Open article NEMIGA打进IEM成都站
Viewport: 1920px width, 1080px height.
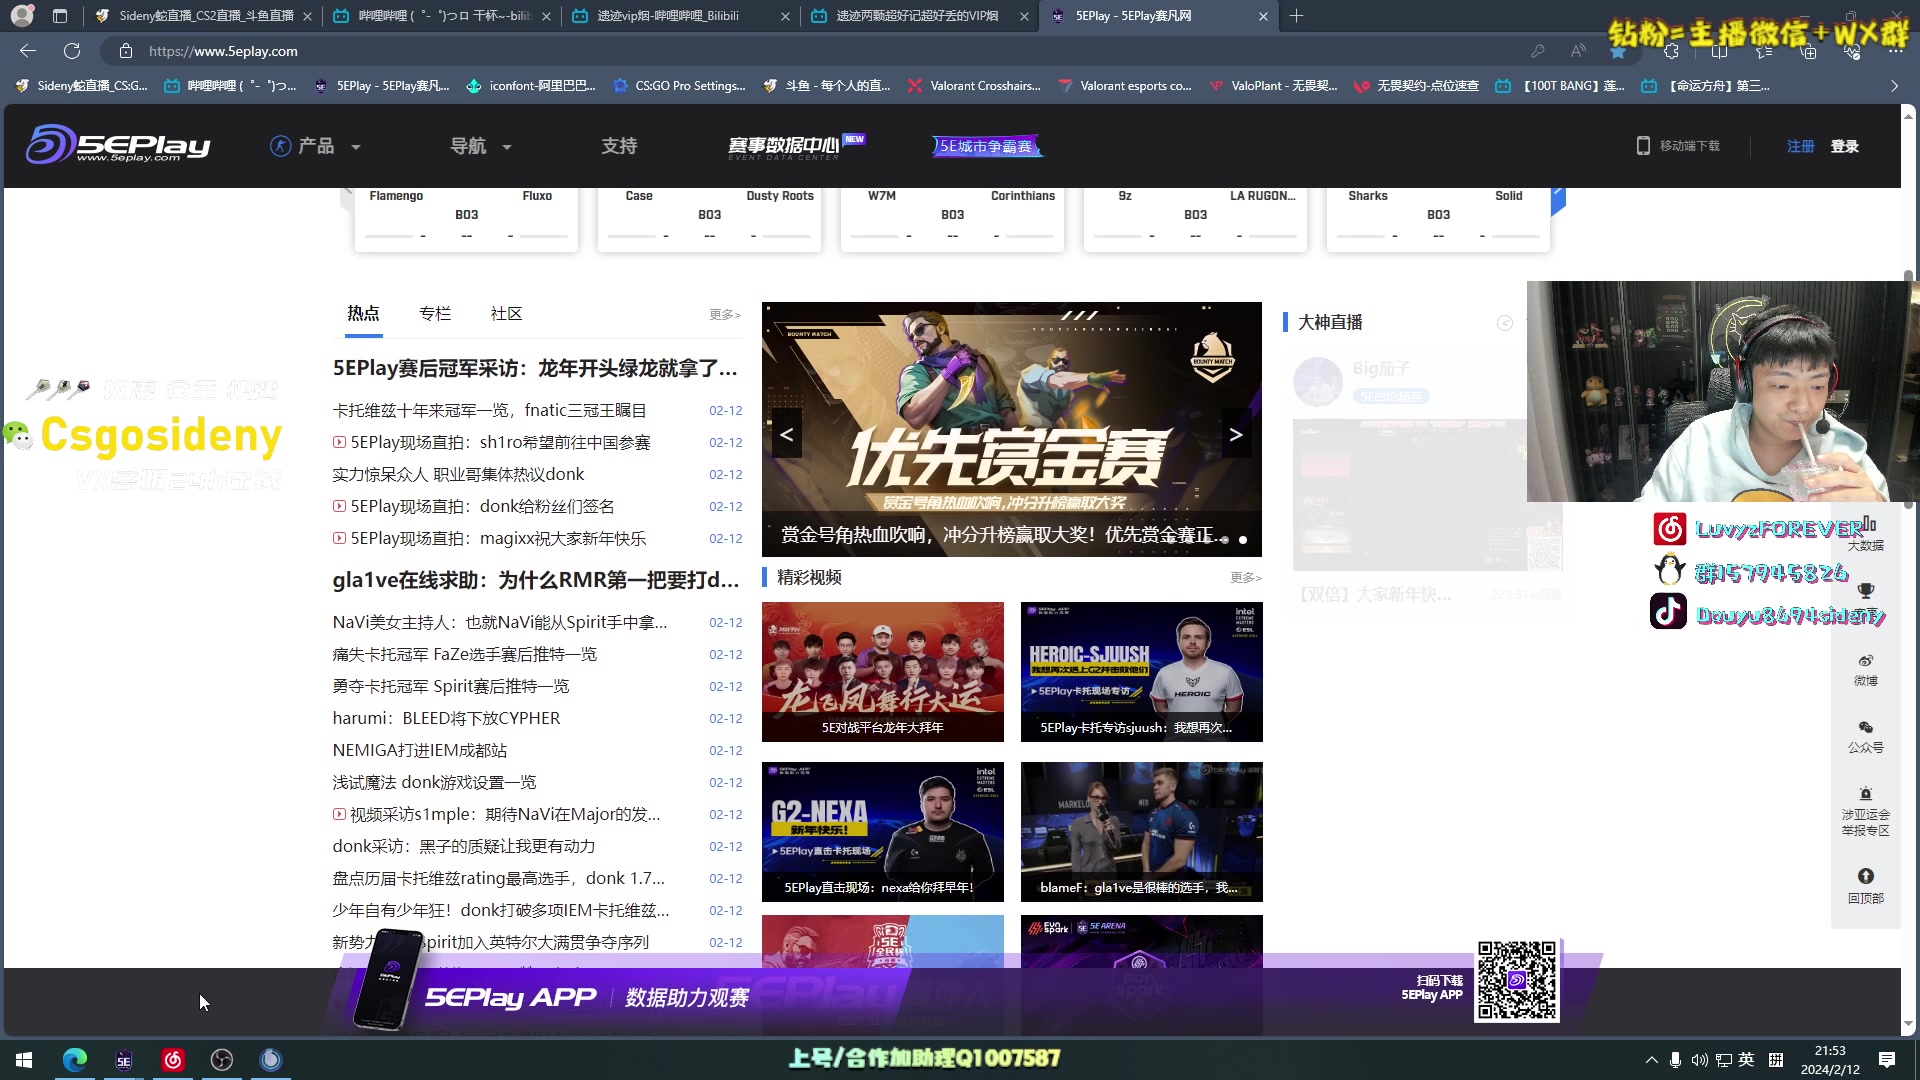click(x=419, y=750)
